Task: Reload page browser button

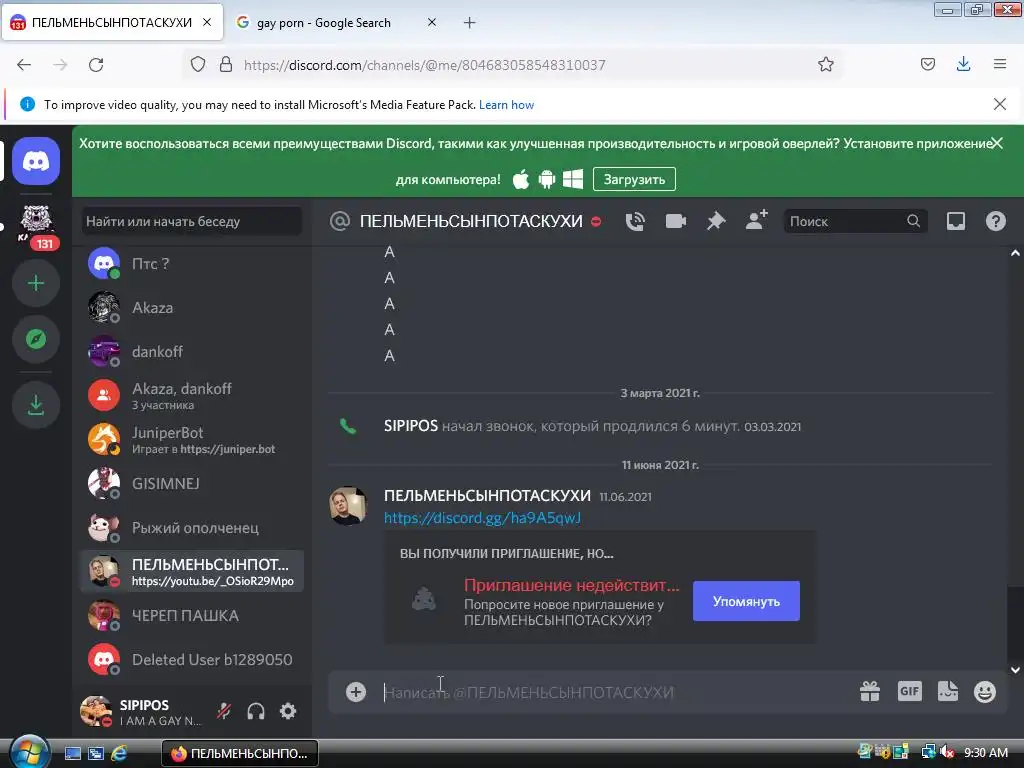Action: pos(96,65)
